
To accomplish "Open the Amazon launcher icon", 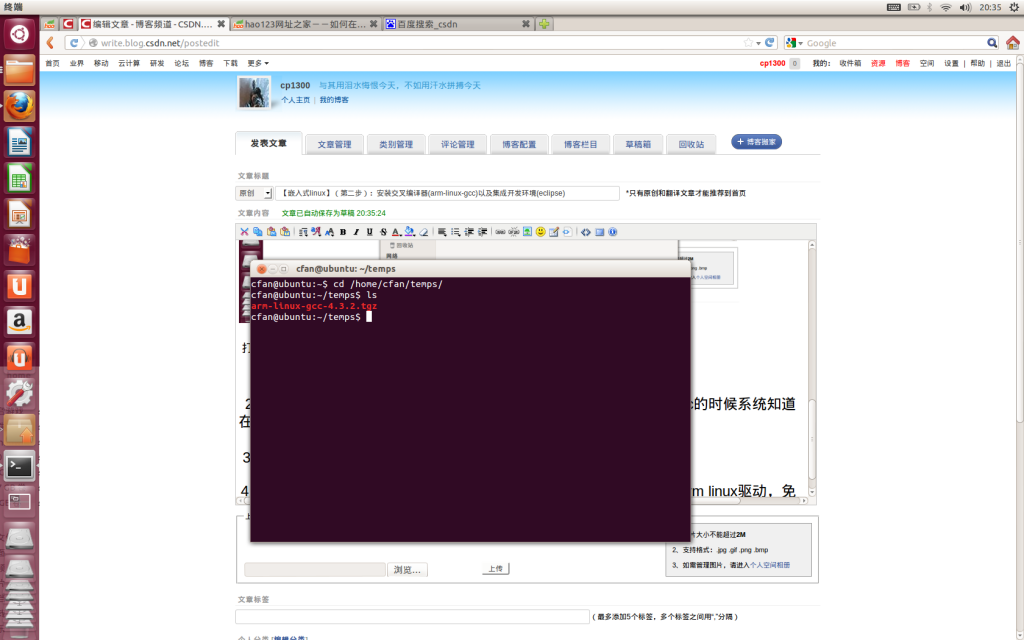I will 20,322.
